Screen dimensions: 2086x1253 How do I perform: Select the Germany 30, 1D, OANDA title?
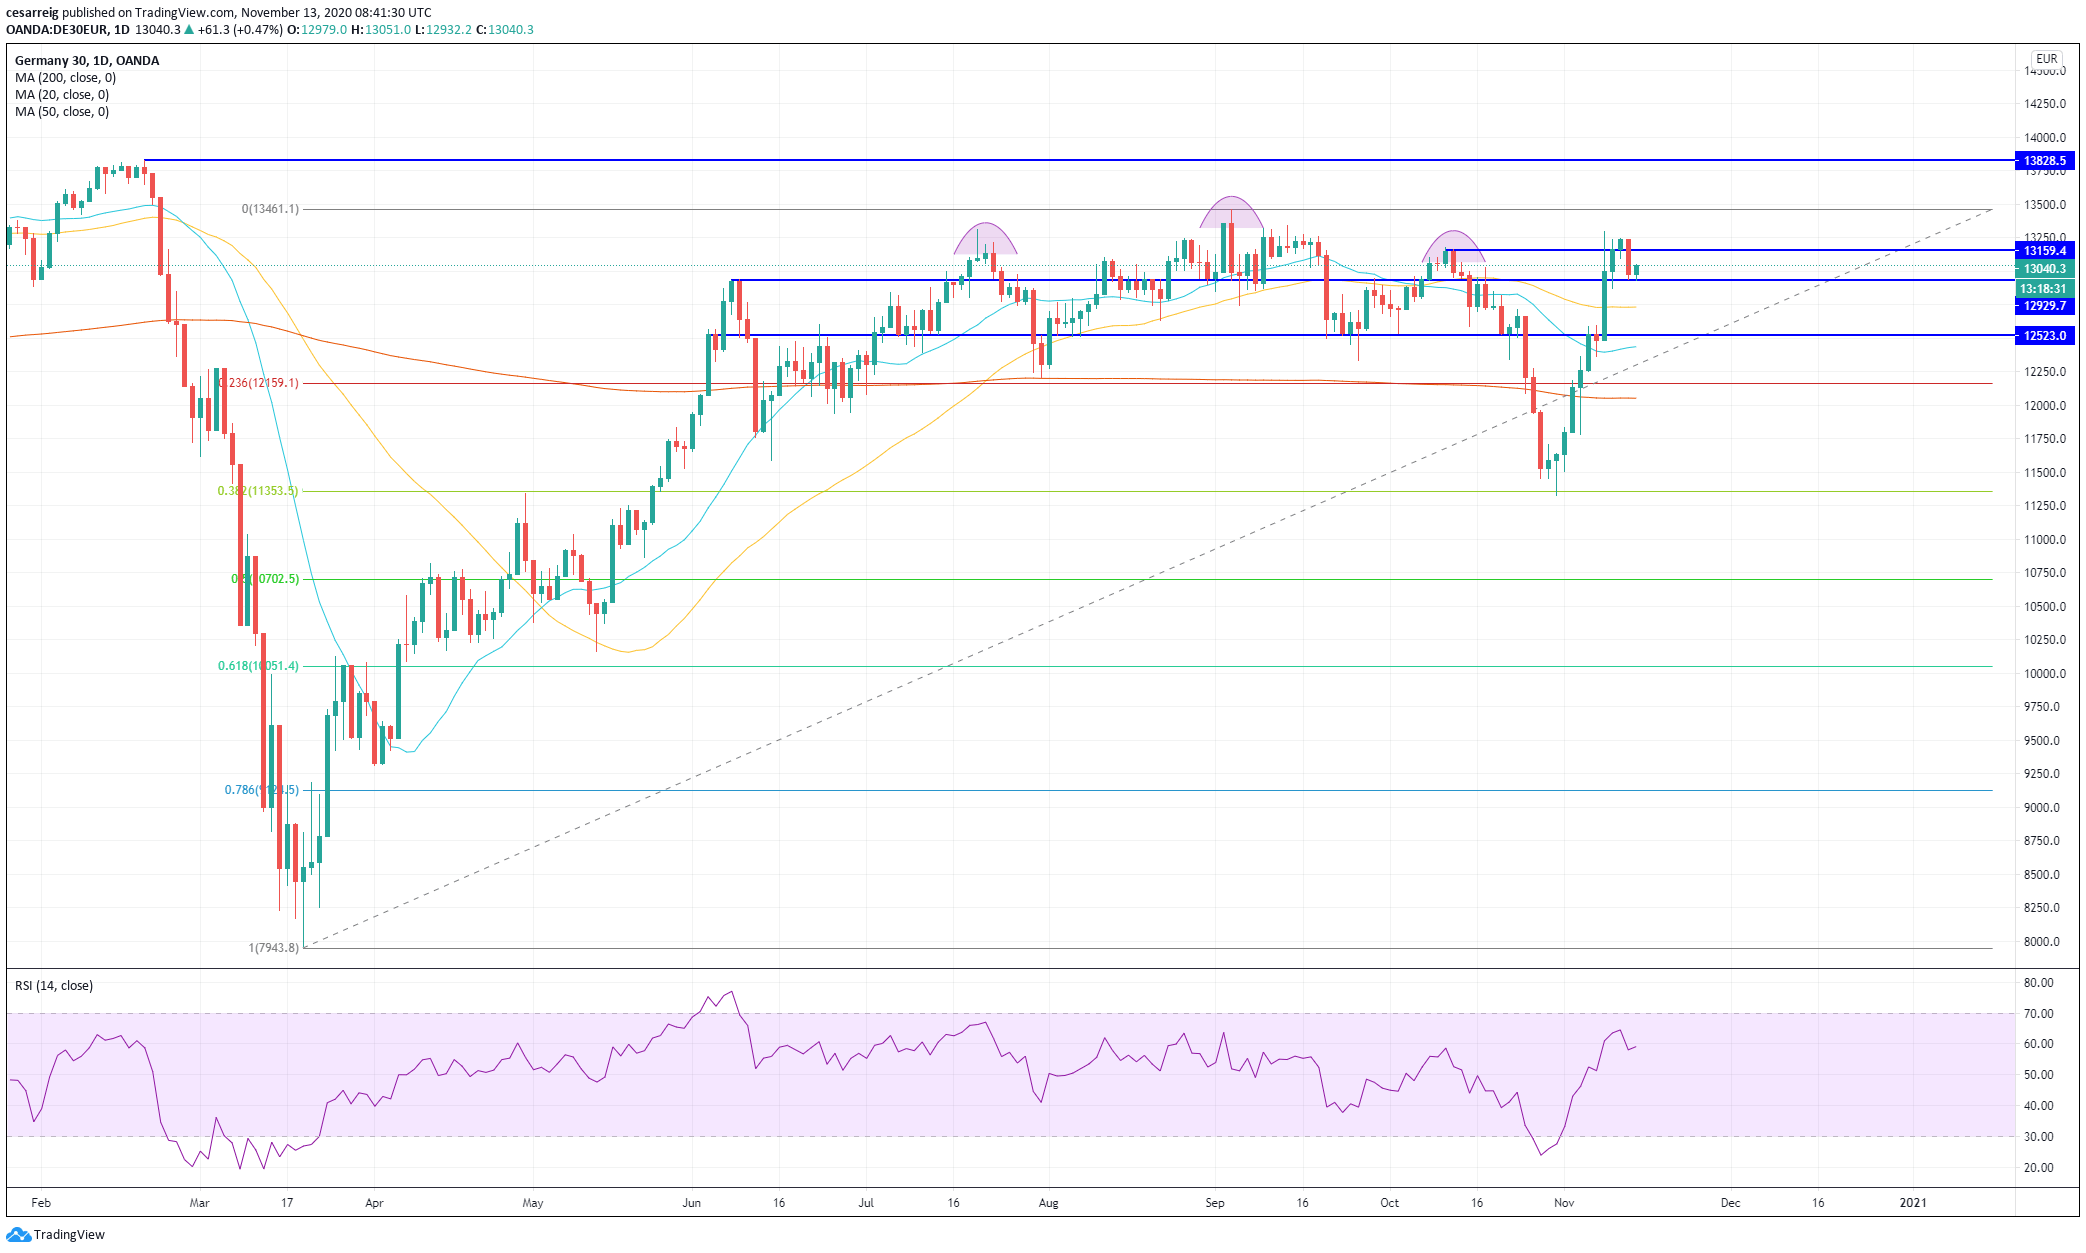click(87, 61)
